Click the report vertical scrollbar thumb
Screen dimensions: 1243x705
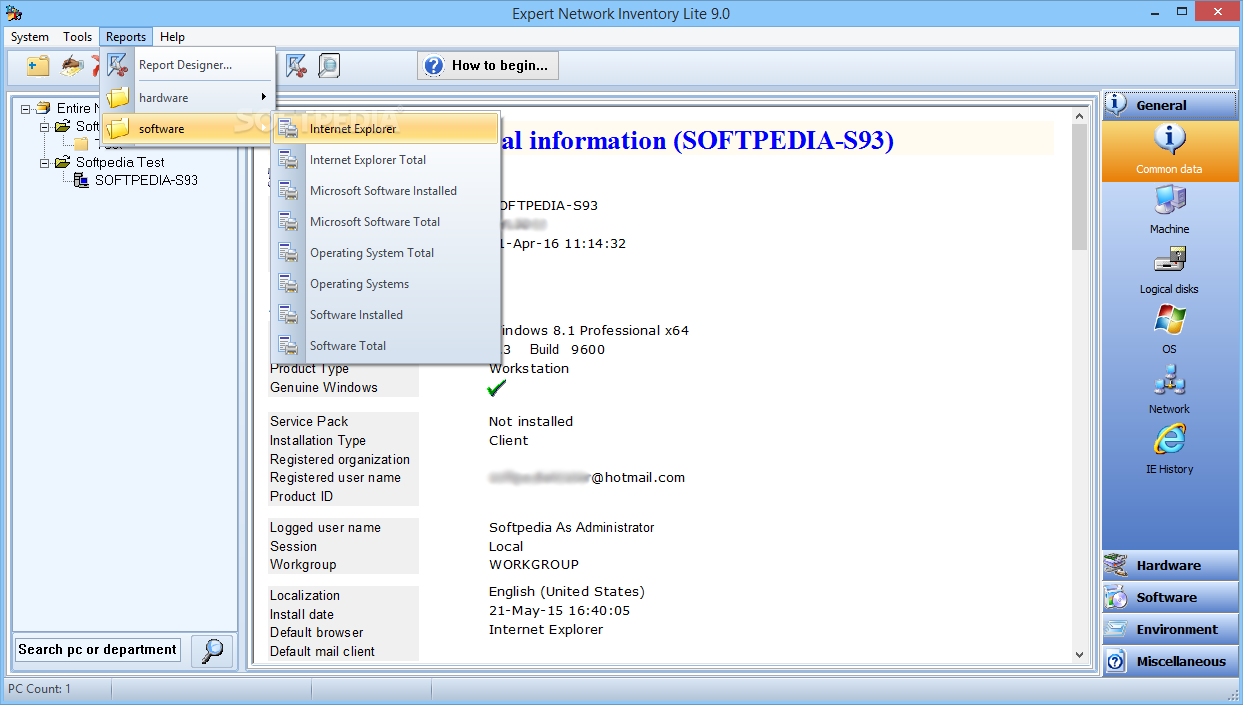click(1079, 187)
